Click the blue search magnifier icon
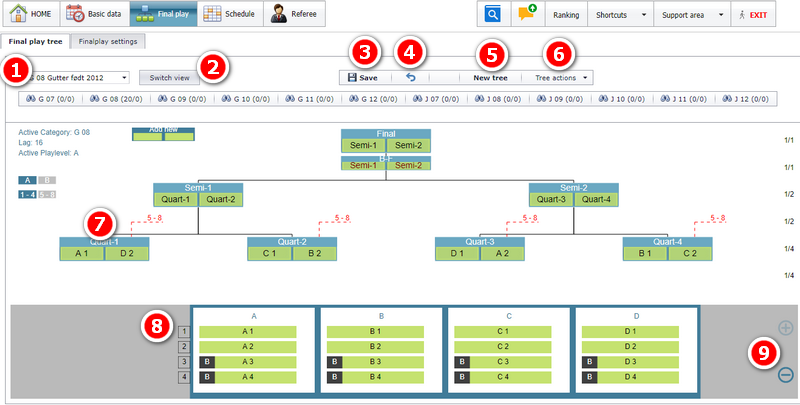 (x=493, y=14)
